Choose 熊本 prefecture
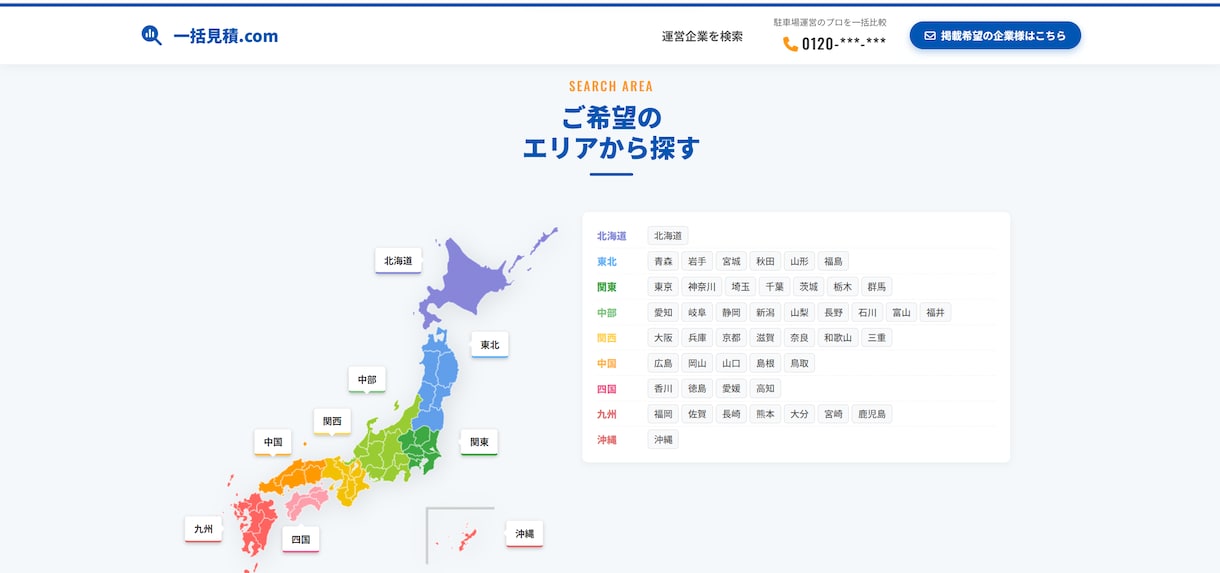1220x573 pixels. click(x=765, y=413)
